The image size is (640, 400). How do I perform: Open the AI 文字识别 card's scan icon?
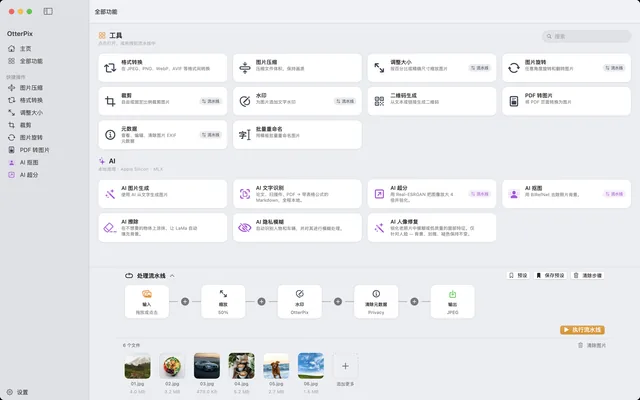(244, 194)
